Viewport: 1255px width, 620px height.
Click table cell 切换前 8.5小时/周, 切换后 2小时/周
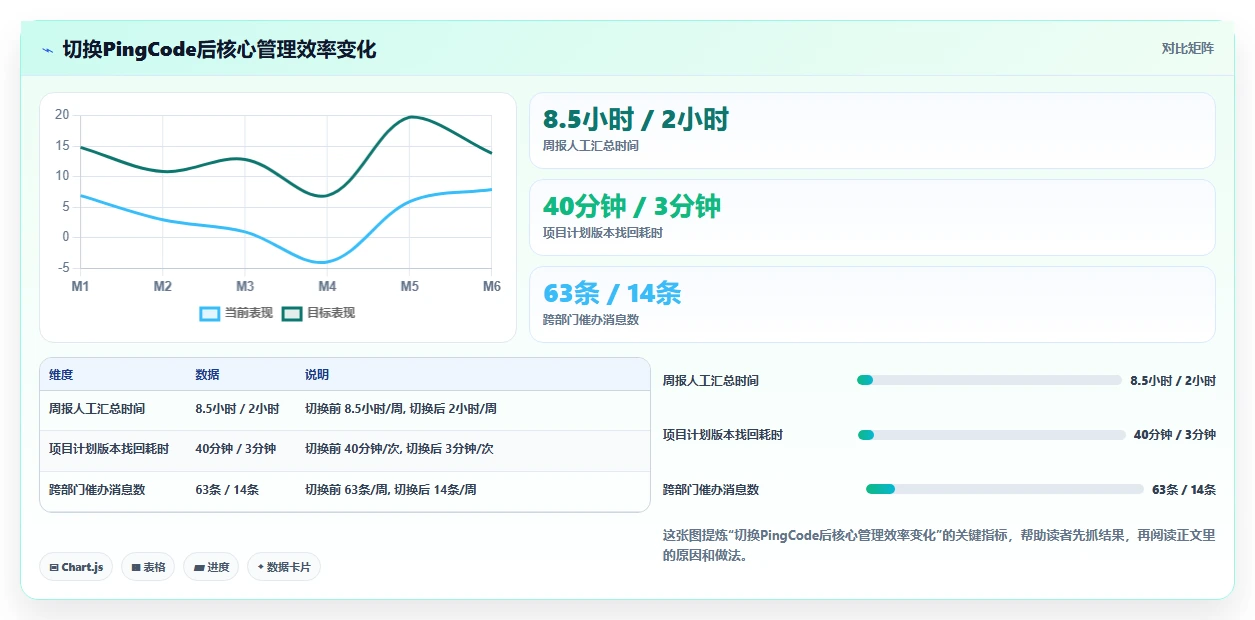pos(401,409)
